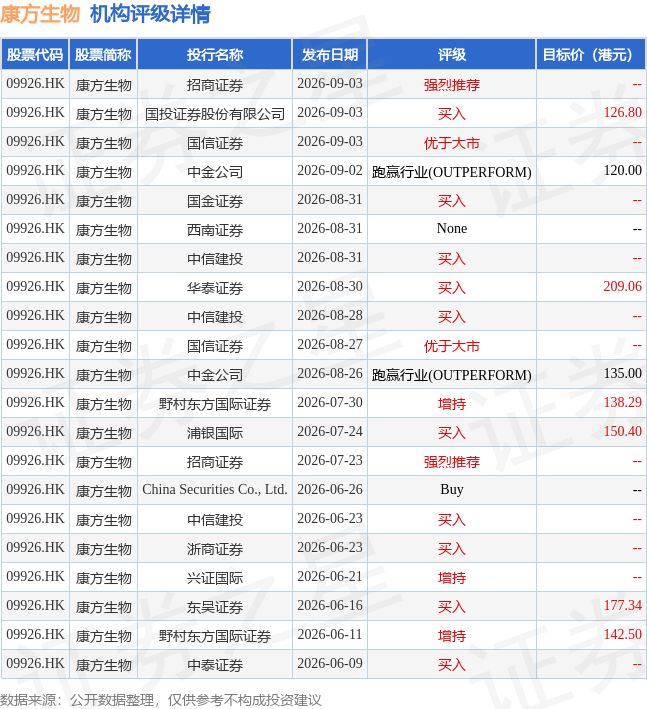Select the 国投证券股份有限公司 cell
647x709 pixels.
coord(215,113)
